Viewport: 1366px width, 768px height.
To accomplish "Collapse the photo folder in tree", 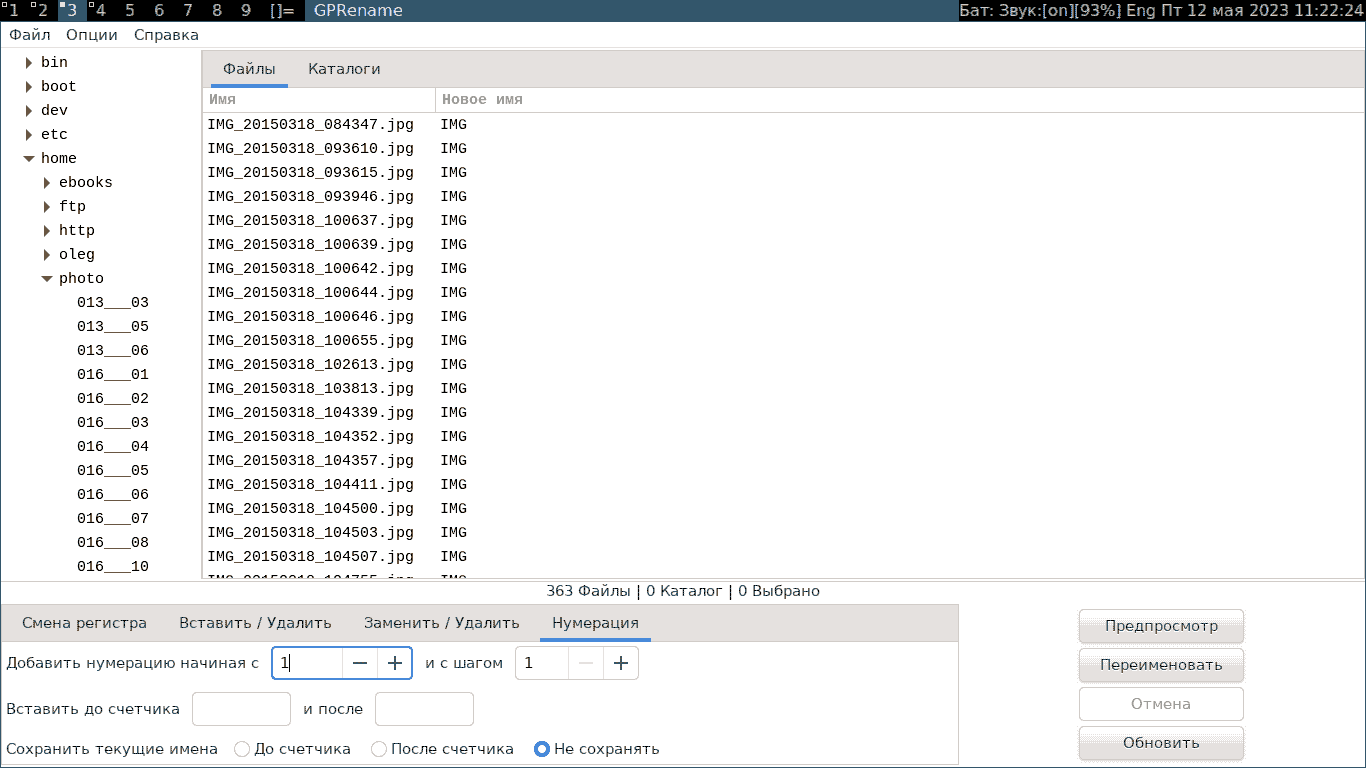I will 47,279.
